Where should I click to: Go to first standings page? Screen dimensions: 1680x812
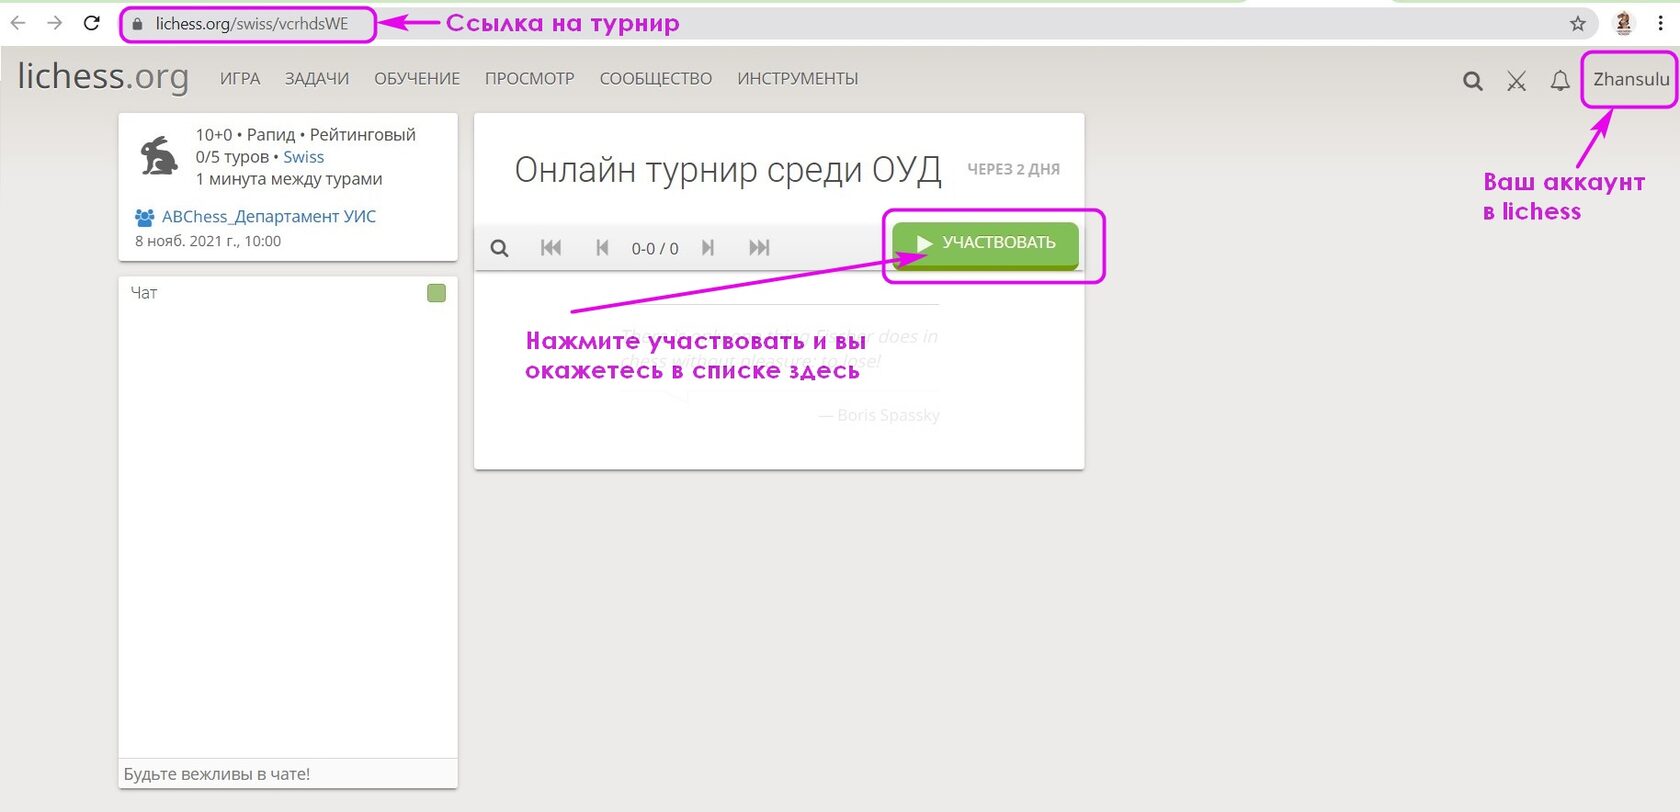[551, 248]
